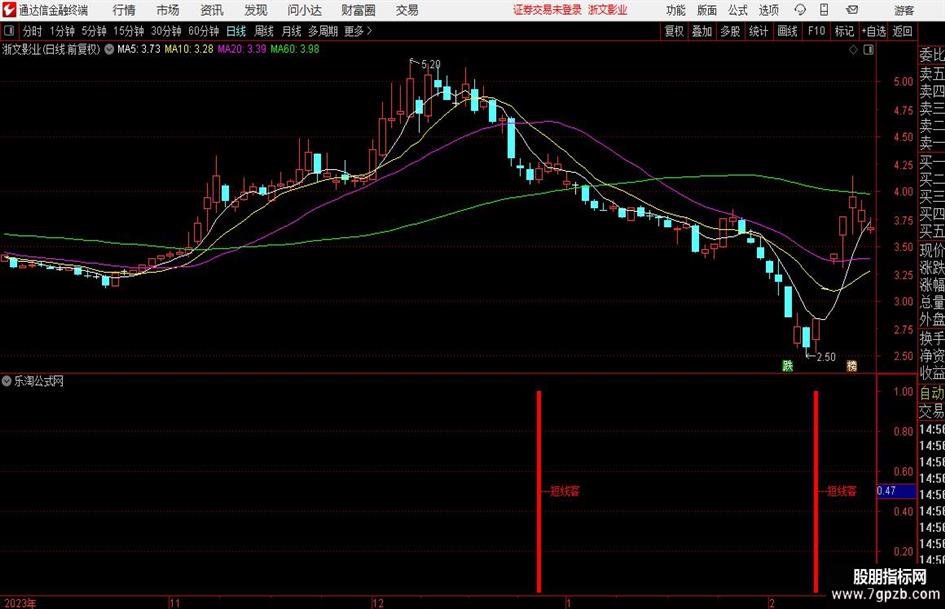Viewport: 945px width, 609px height.
Task: Click the 返回 back button
Action: (x=902, y=31)
